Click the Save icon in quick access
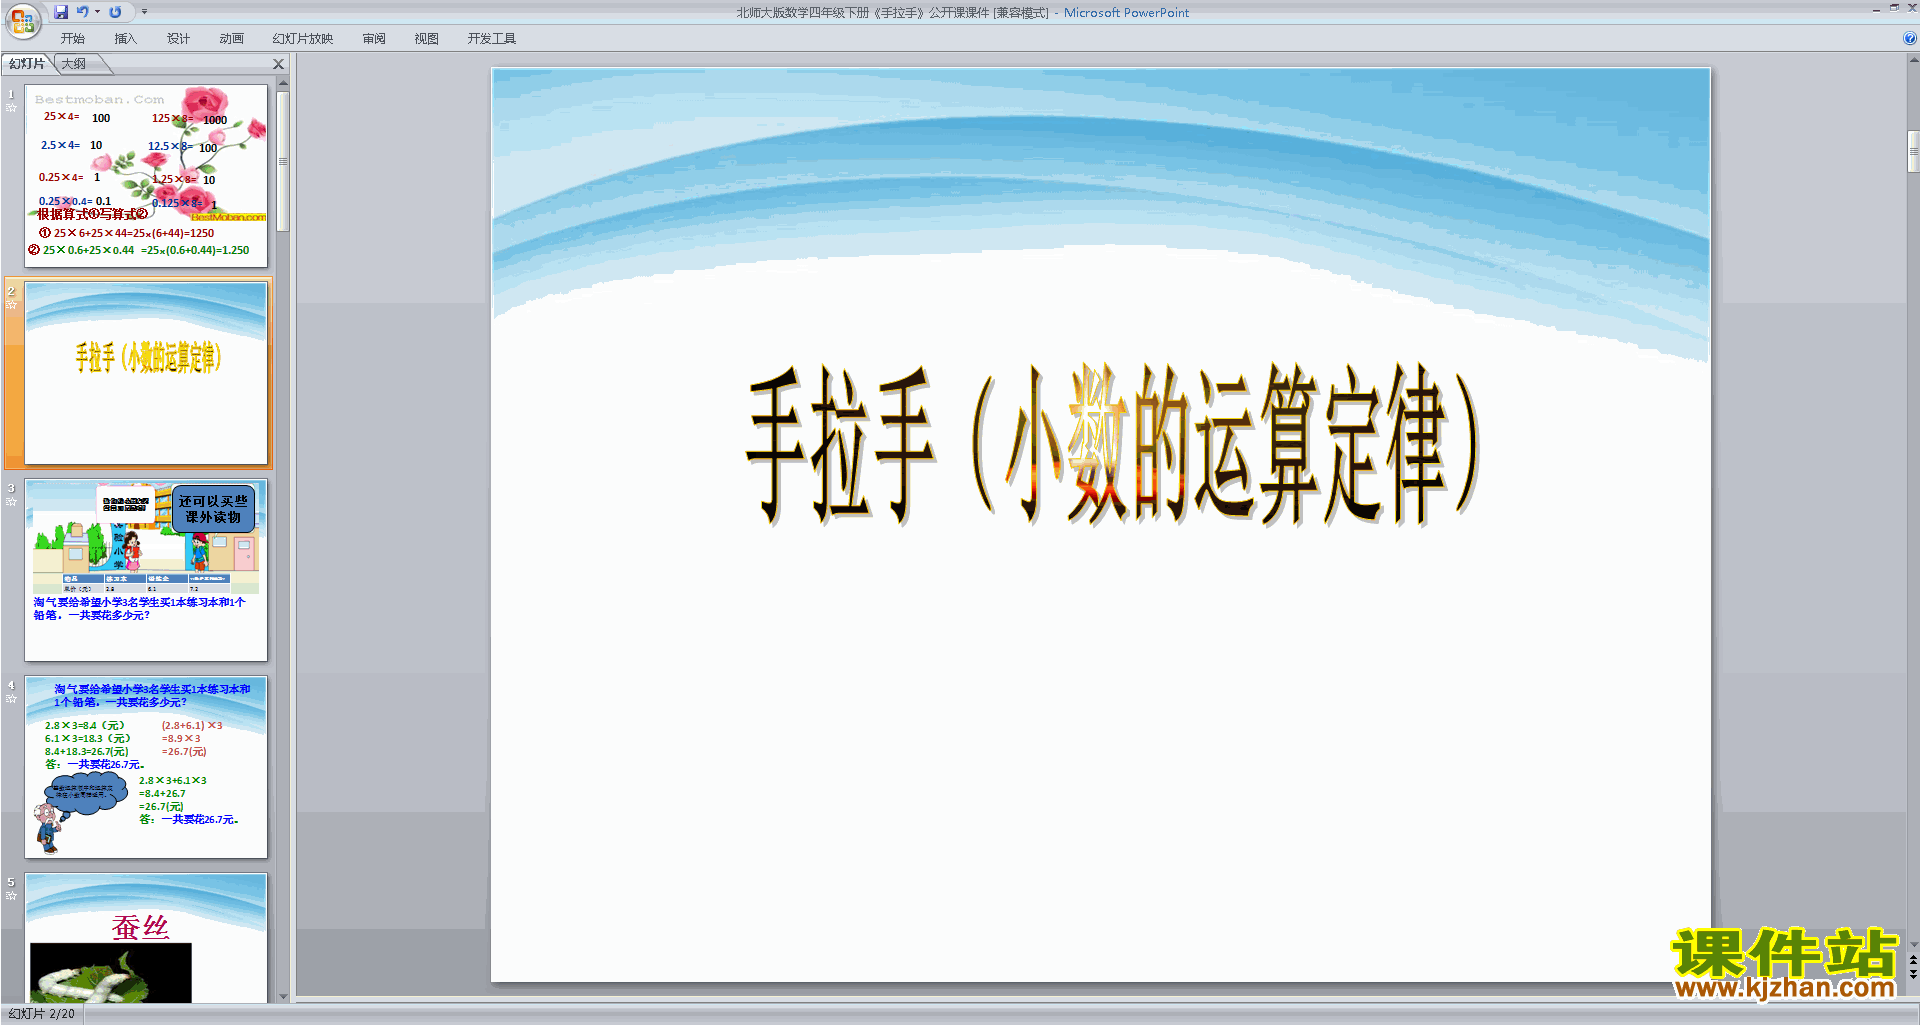This screenshot has height=1025, width=1920. click(61, 12)
